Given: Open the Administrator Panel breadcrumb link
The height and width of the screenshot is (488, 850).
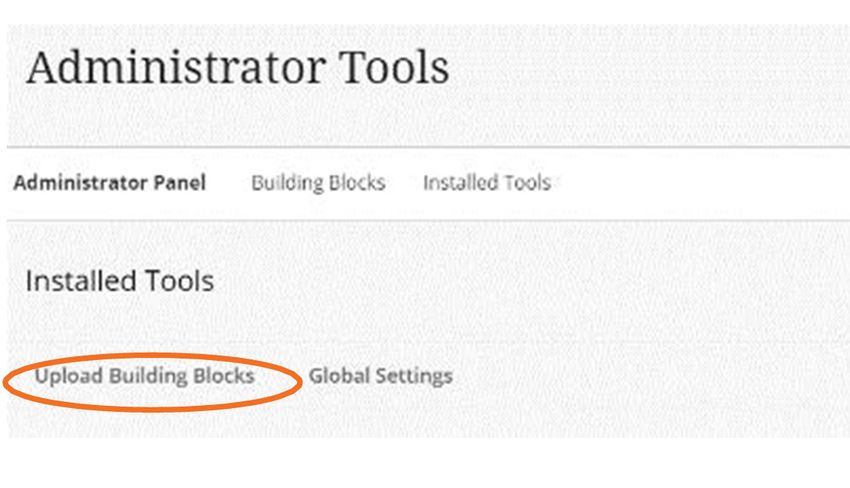Looking at the screenshot, I should coord(110,183).
